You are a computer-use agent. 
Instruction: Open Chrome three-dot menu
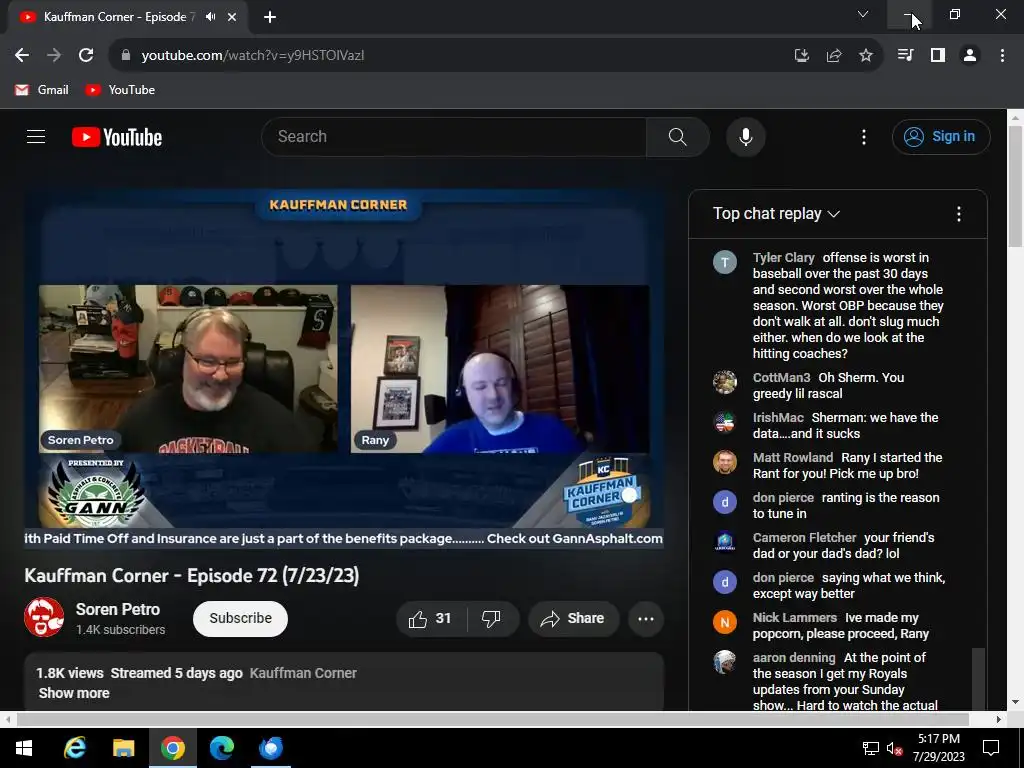pyautogui.click(x=1002, y=56)
